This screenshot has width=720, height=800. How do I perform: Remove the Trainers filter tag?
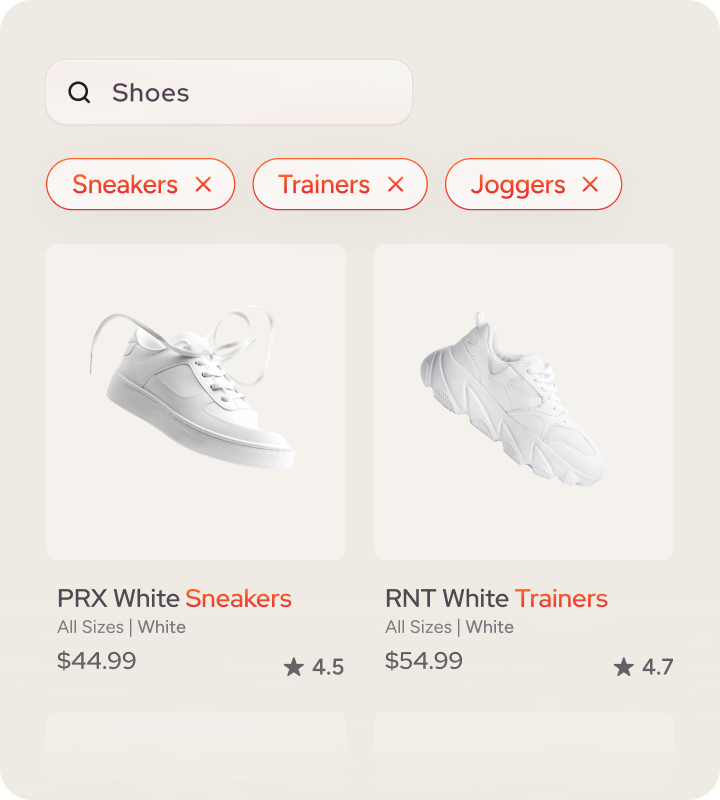pyautogui.click(x=396, y=185)
